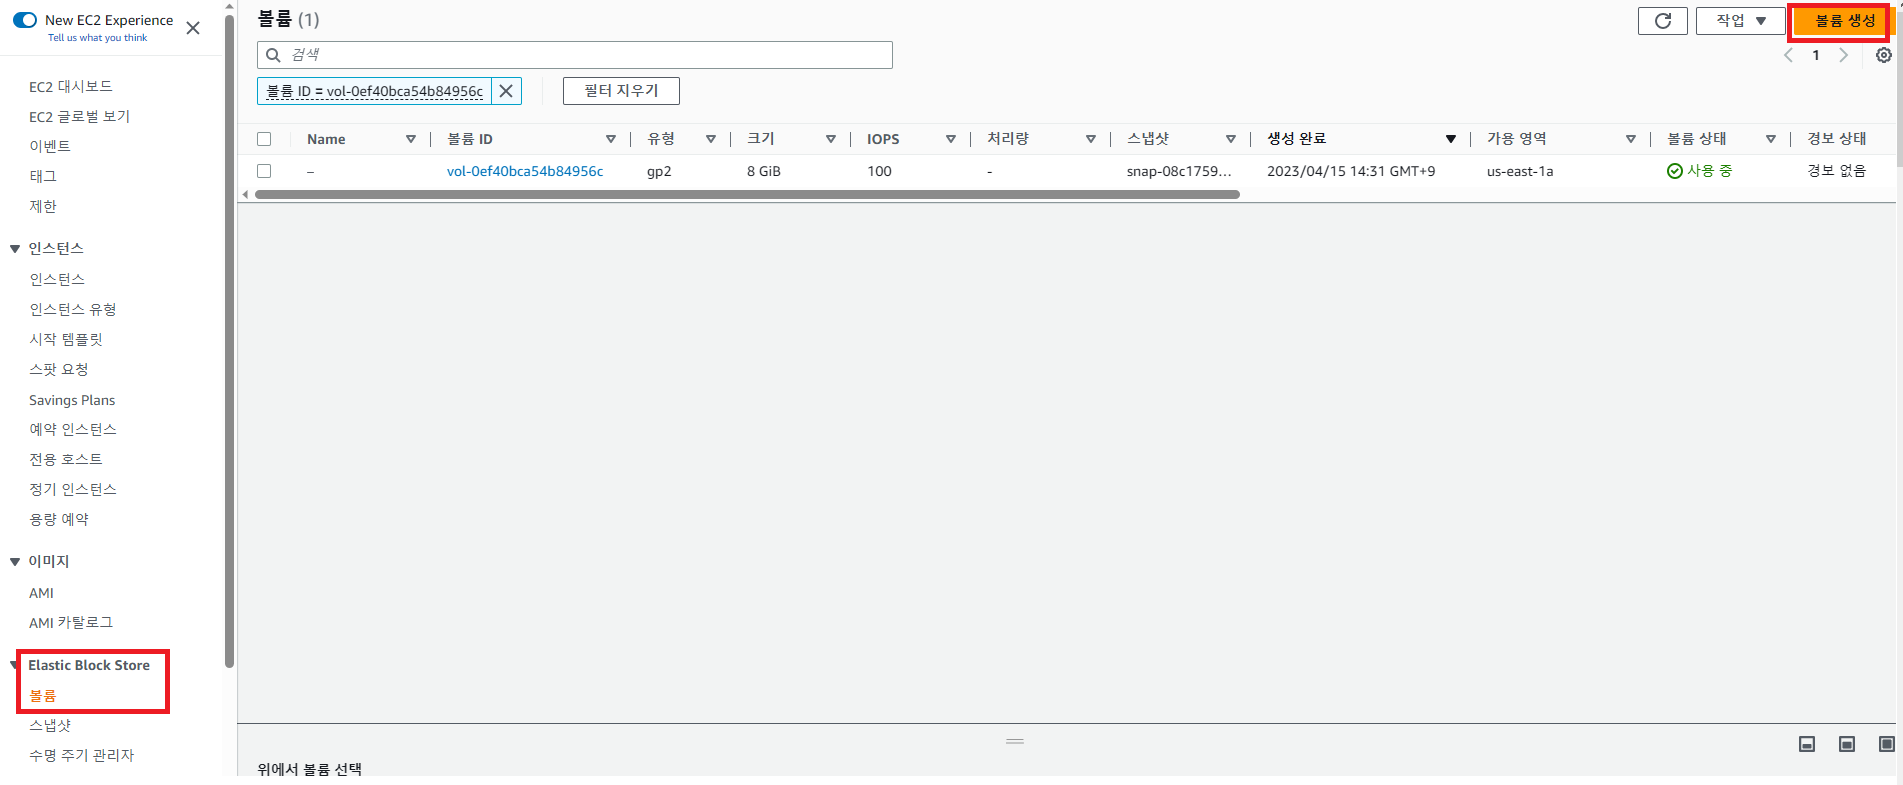The width and height of the screenshot is (1903, 785).
Task: Check the select-all volumes checkbox
Action: click(x=264, y=139)
